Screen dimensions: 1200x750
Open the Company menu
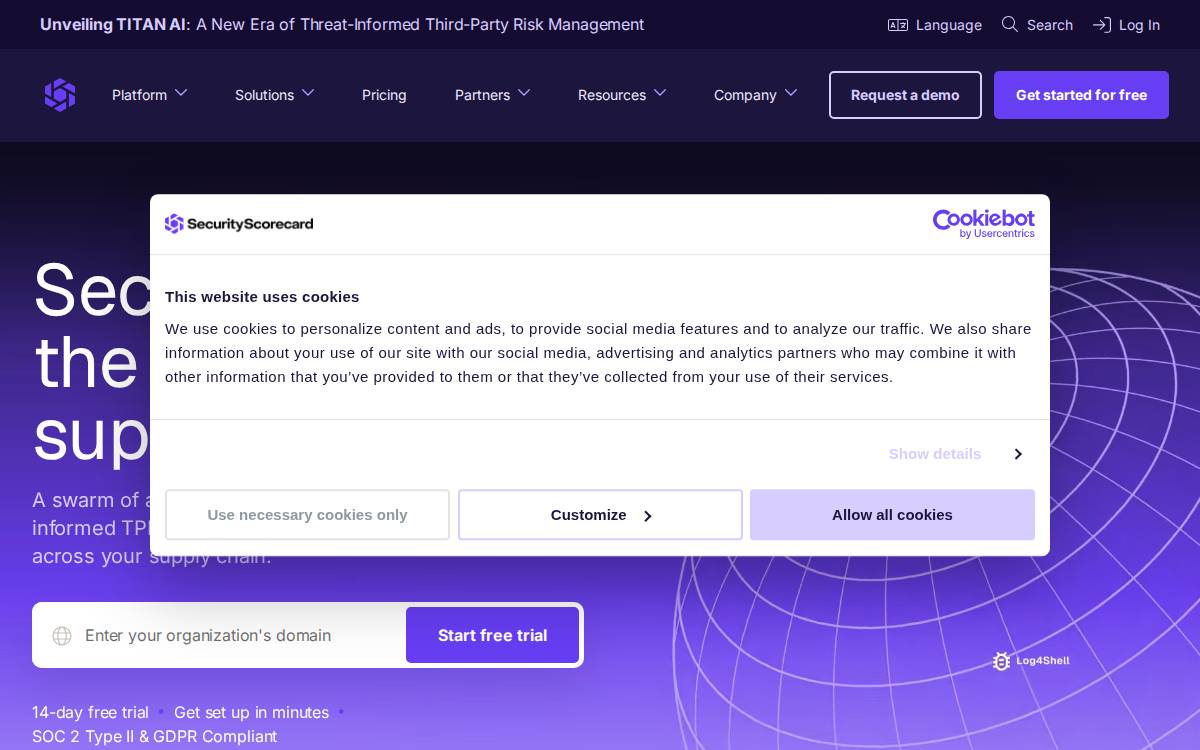click(745, 95)
